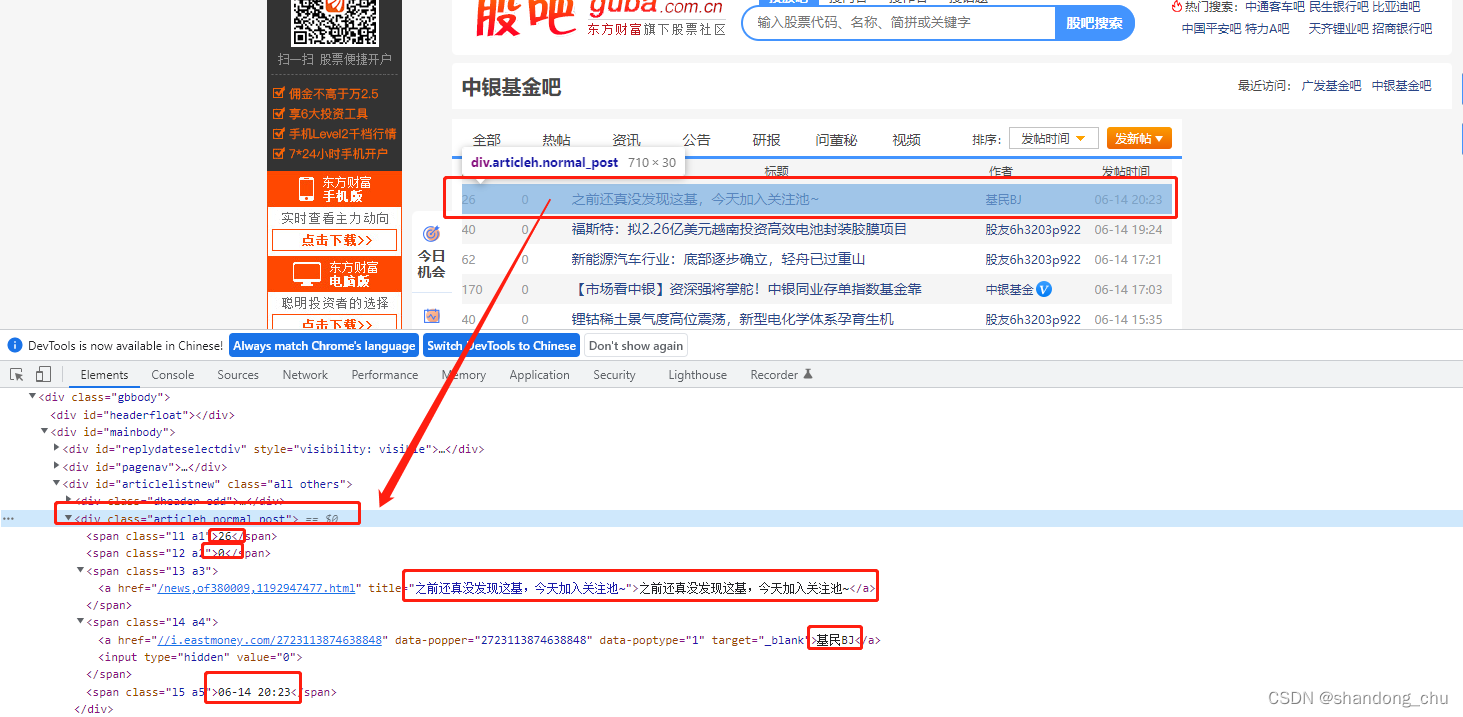The image size is (1463, 717).
Task: Click the i.eastmoney.com href link in DOM
Action: coord(269,640)
